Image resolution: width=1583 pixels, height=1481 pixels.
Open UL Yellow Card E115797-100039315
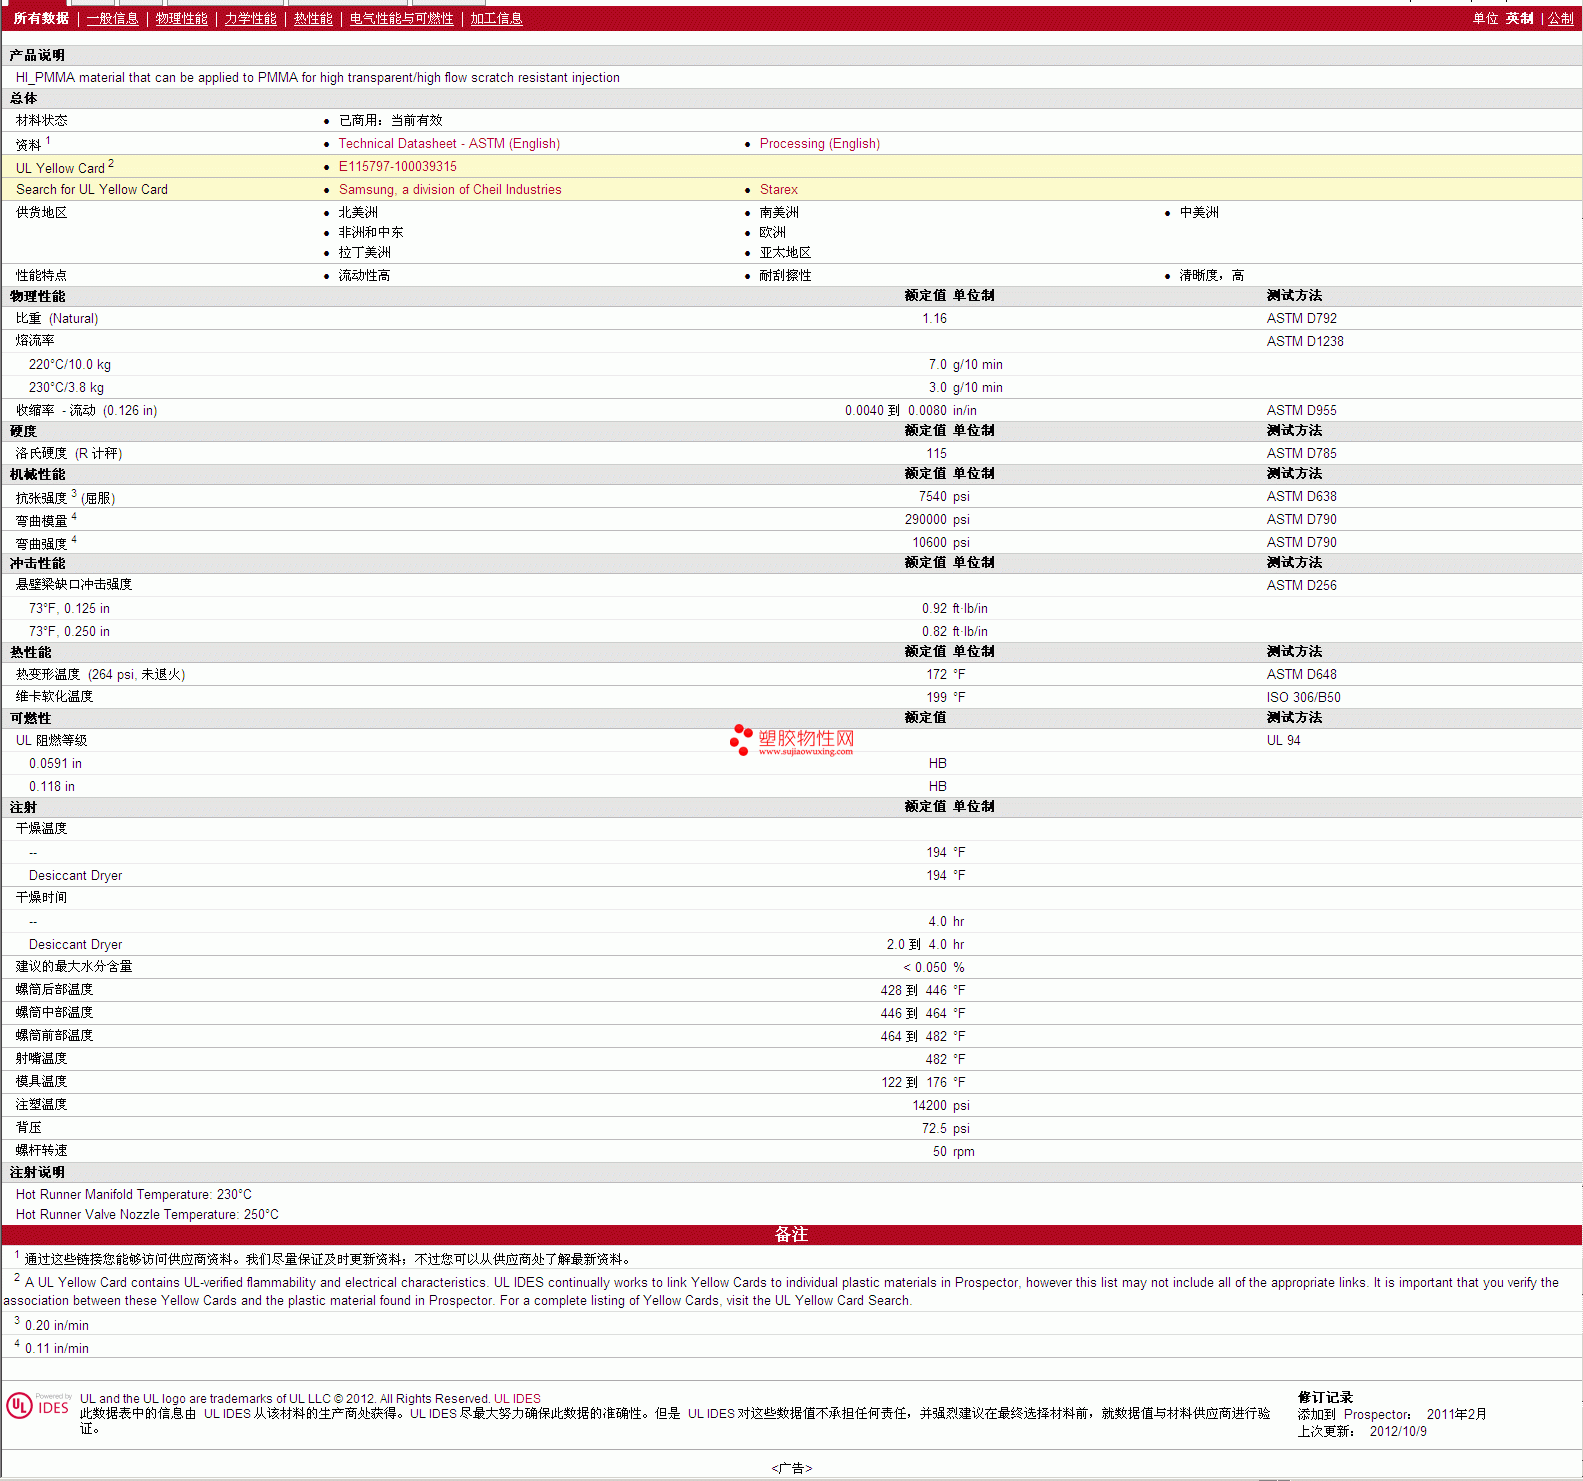click(x=398, y=166)
